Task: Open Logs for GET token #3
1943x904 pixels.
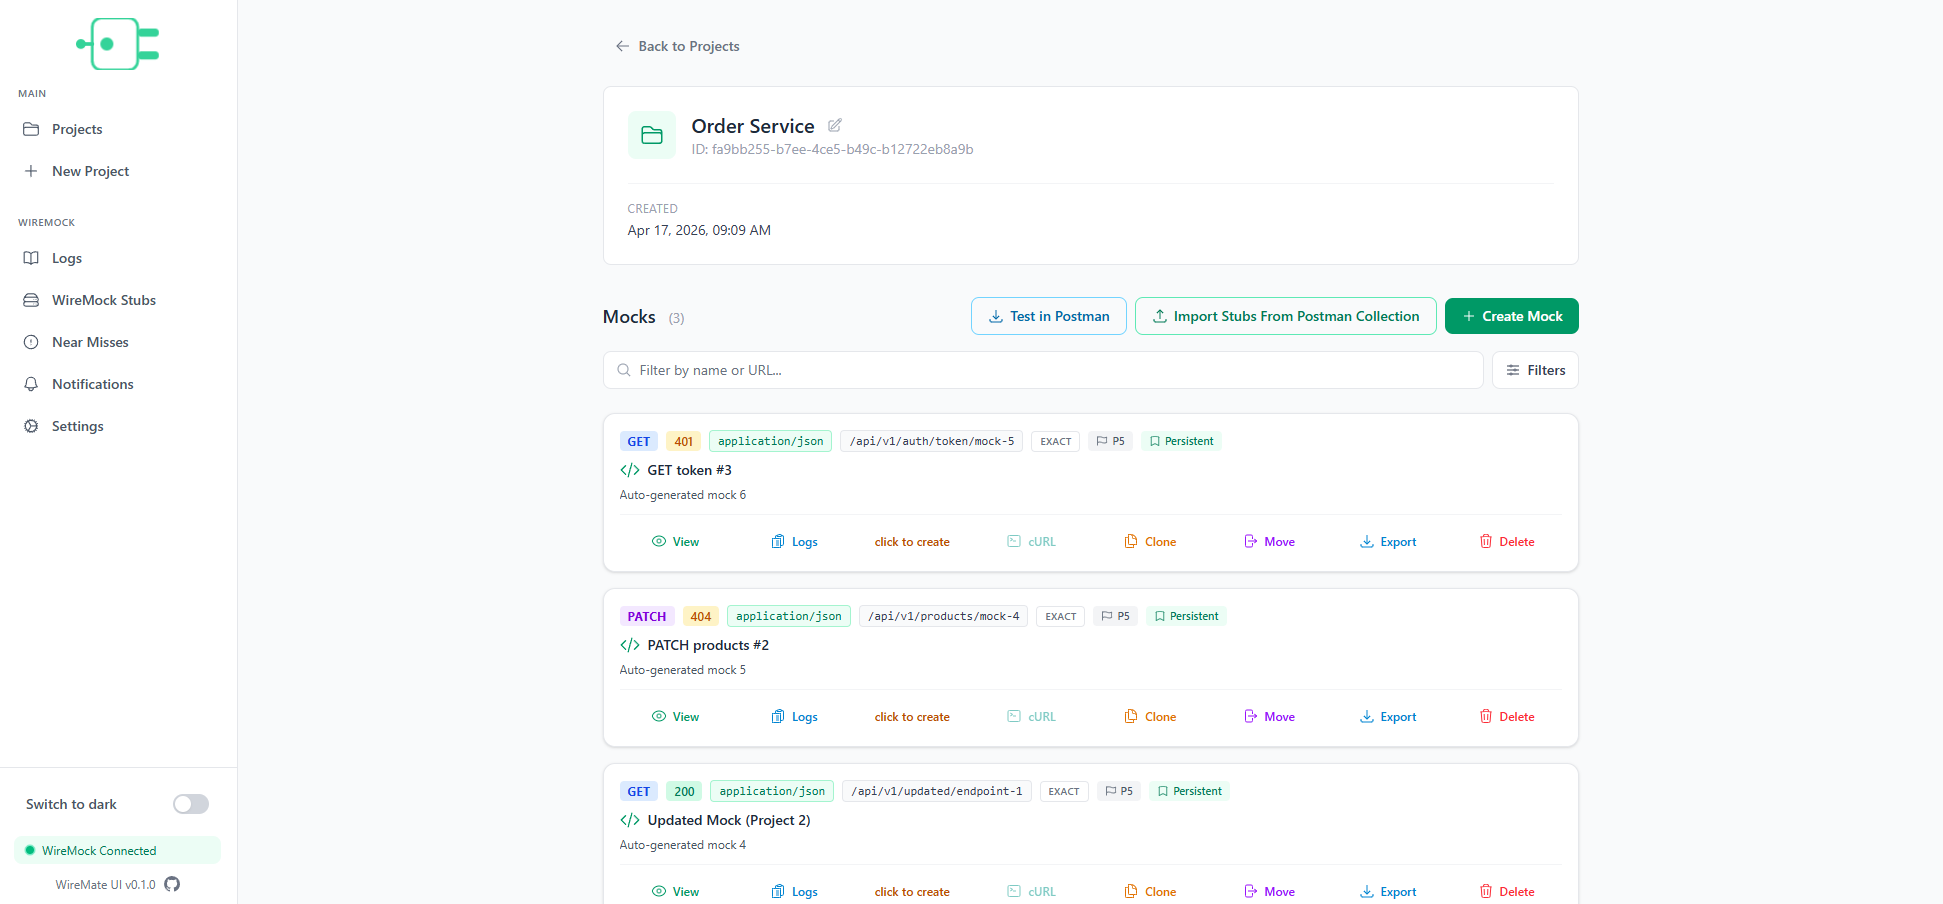Action: click(x=794, y=542)
